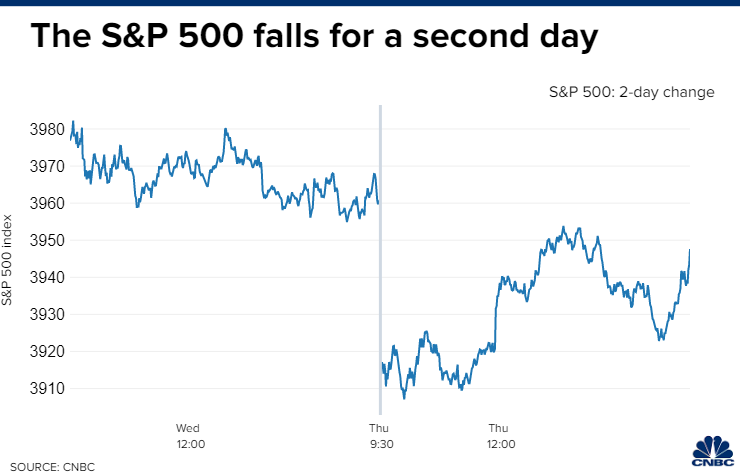Select the 3940 y-axis value
Image resolution: width=740 pixels, height=475 pixels.
[x=46, y=277]
